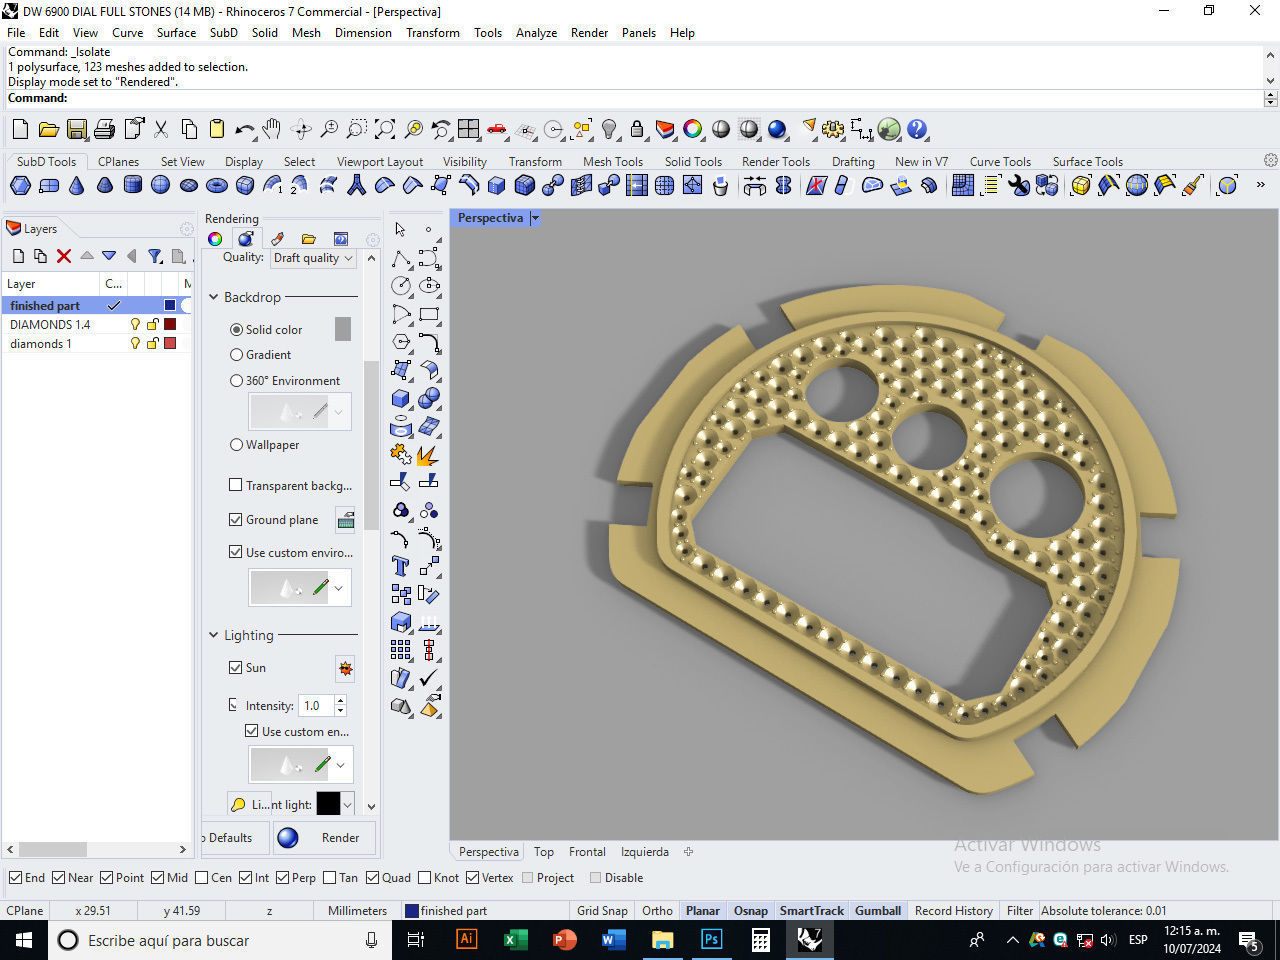
Task: Click the light bulb Hide objects icon
Action: (609, 129)
